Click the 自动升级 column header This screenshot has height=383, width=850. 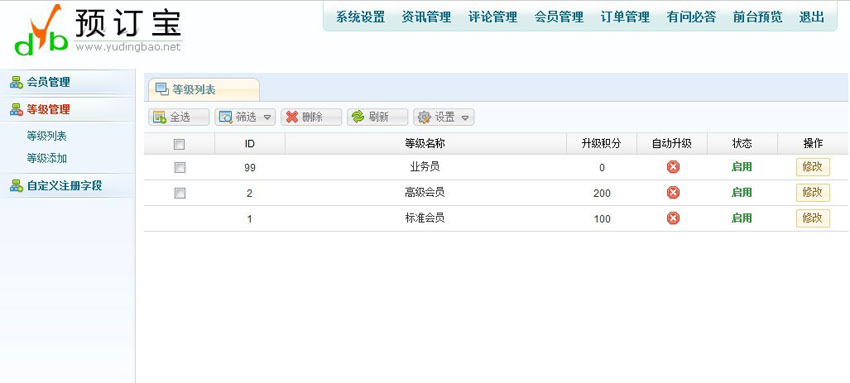(x=672, y=144)
